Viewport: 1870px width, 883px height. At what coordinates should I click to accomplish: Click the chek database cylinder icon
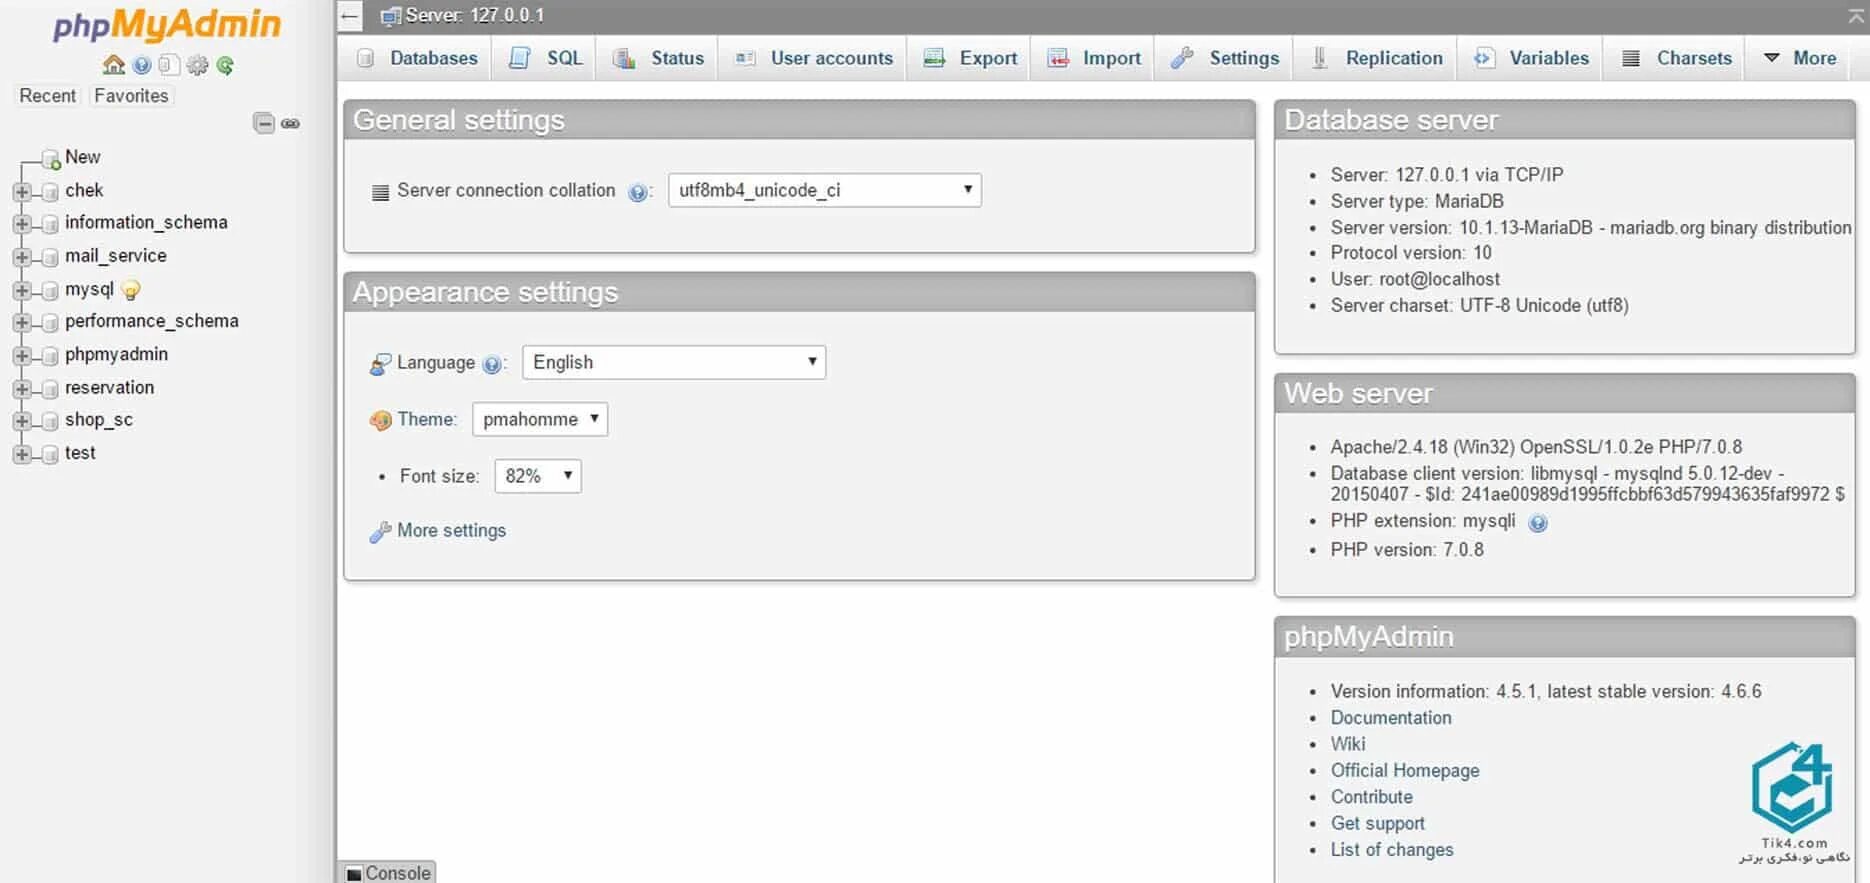pyautogui.click(x=50, y=192)
